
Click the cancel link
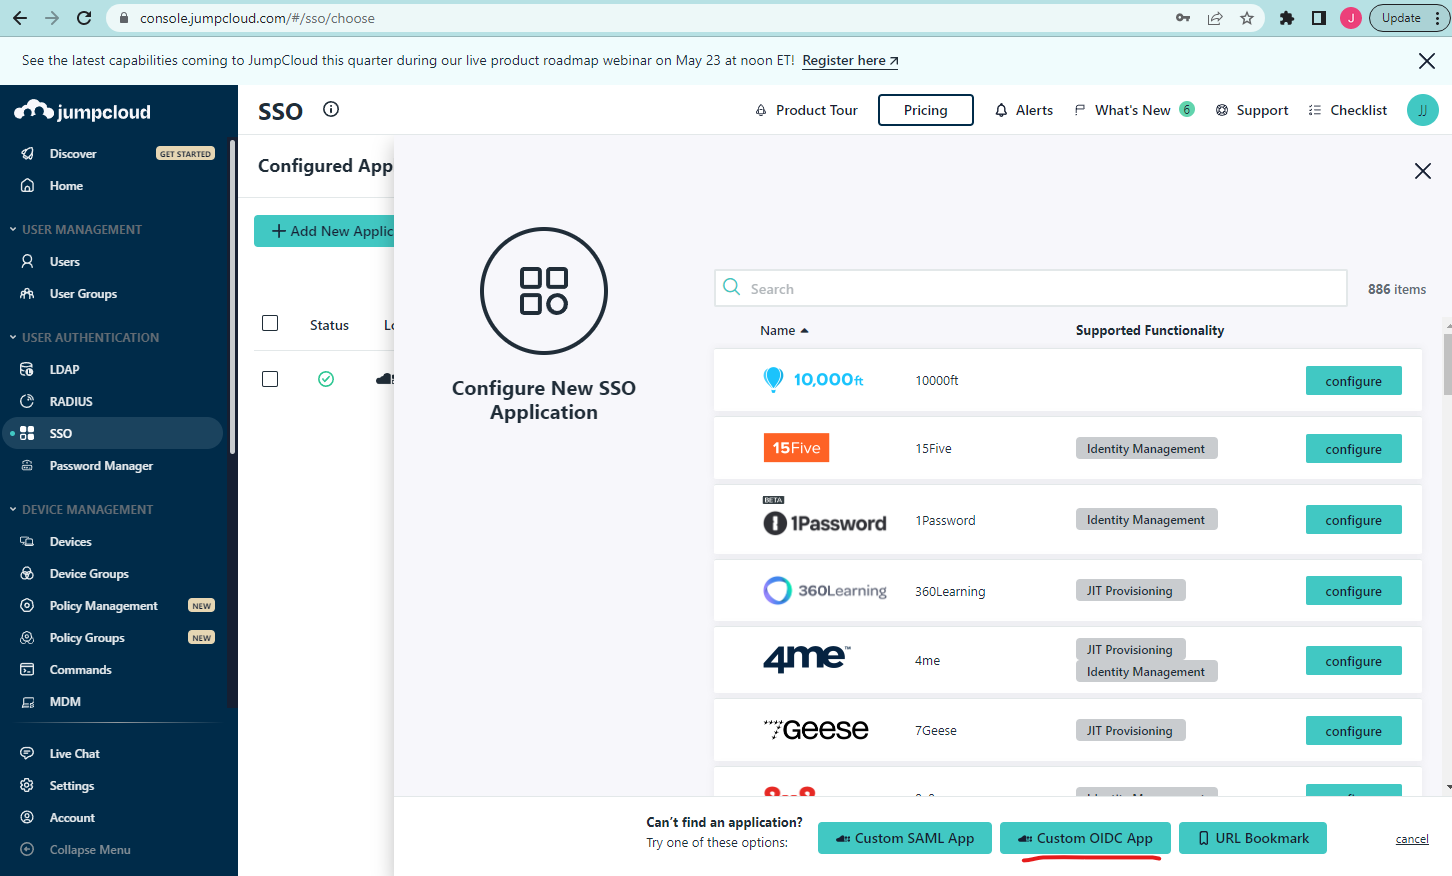[1412, 839]
